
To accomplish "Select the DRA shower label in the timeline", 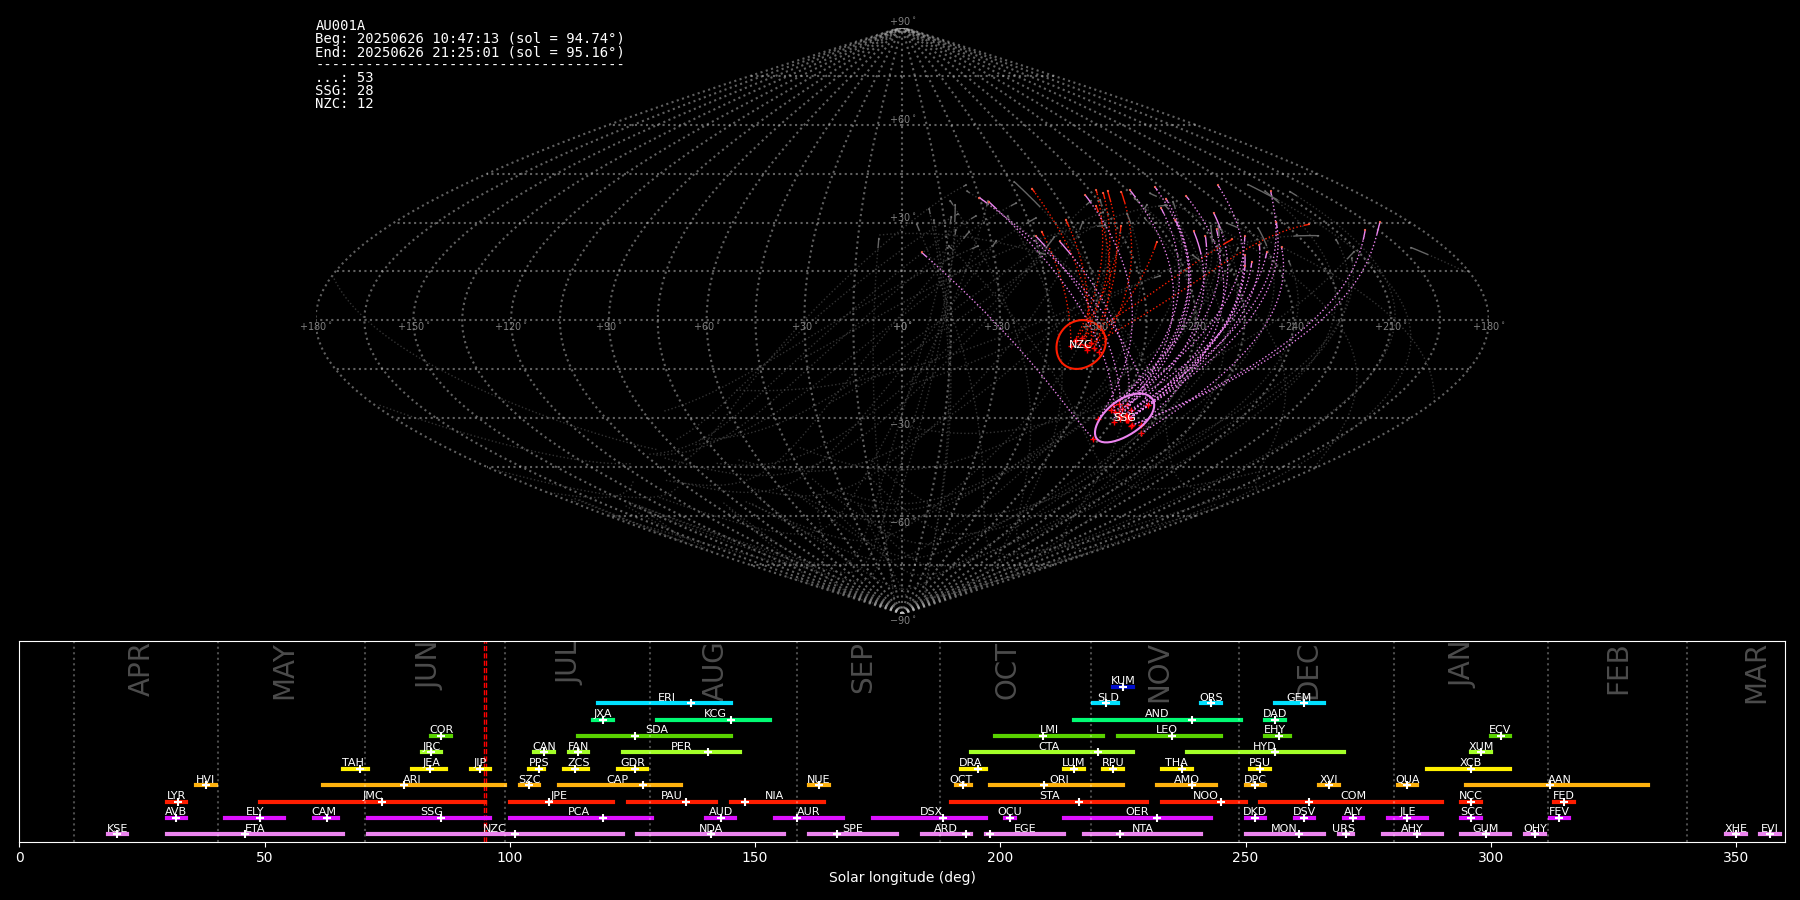I will tap(970, 763).
